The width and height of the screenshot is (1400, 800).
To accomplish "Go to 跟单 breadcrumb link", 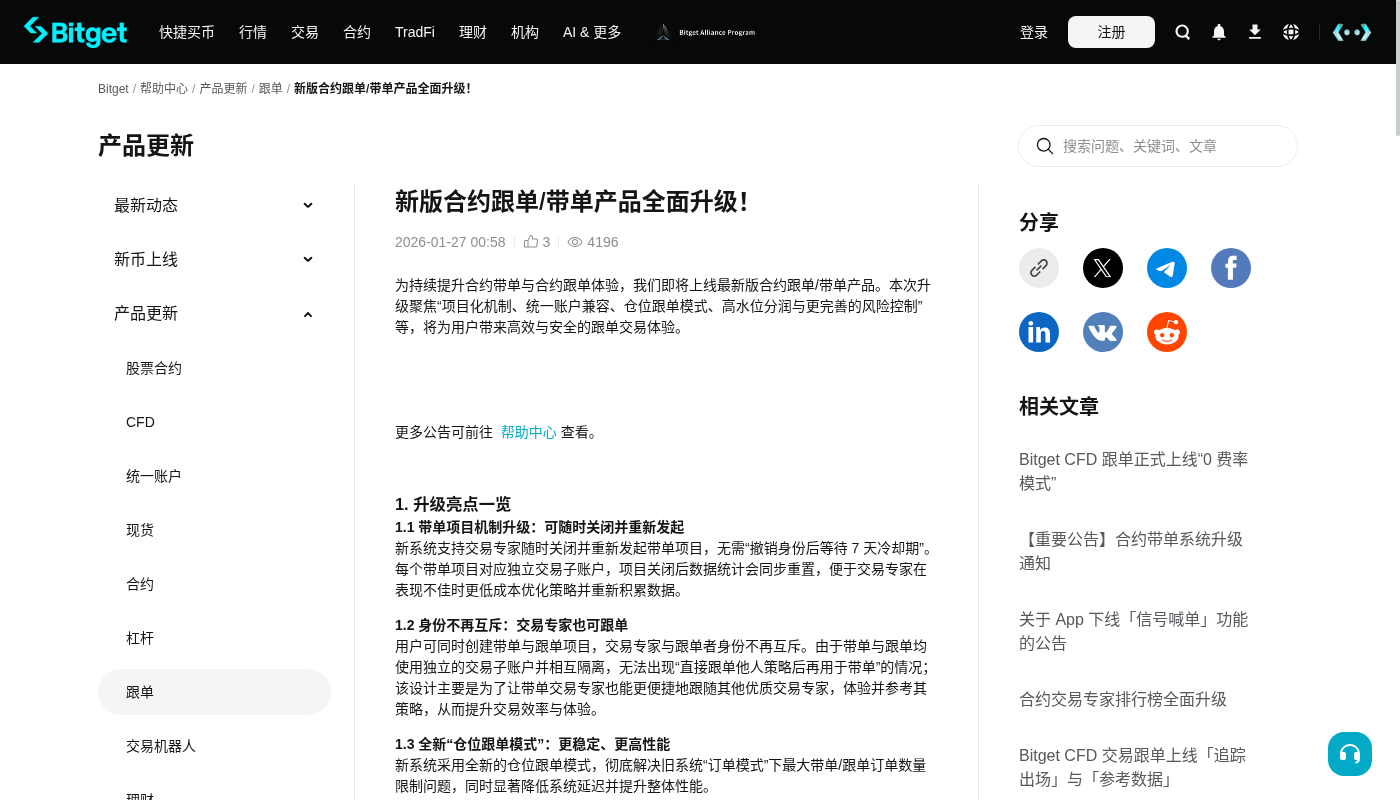I will click(271, 88).
